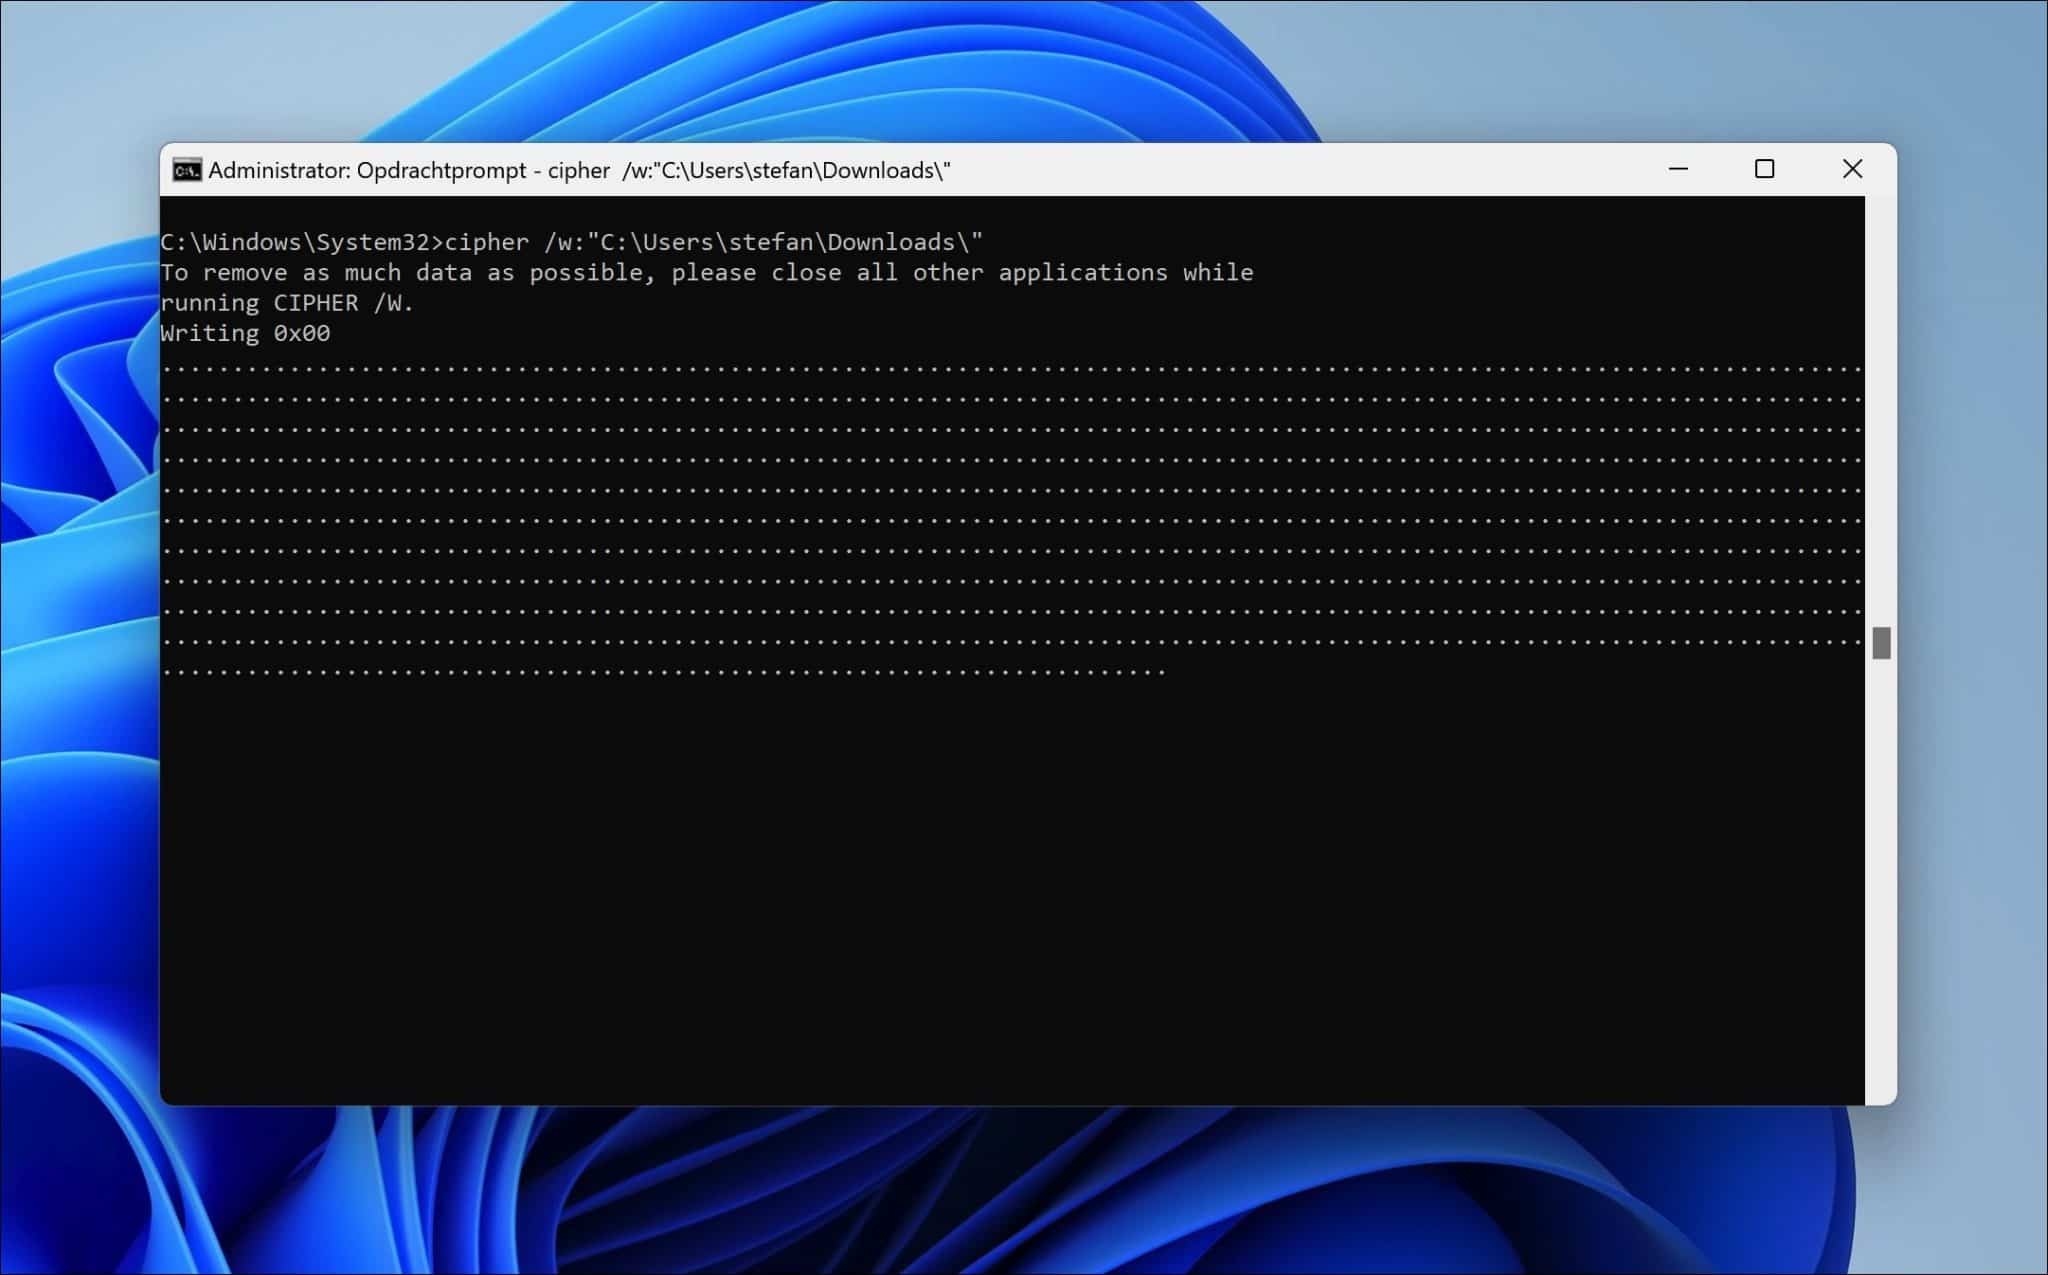Click the 'Writing 0x00' status line
Image resolution: width=2048 pixels, height=1275 pixels.
[x=245, y=333]
